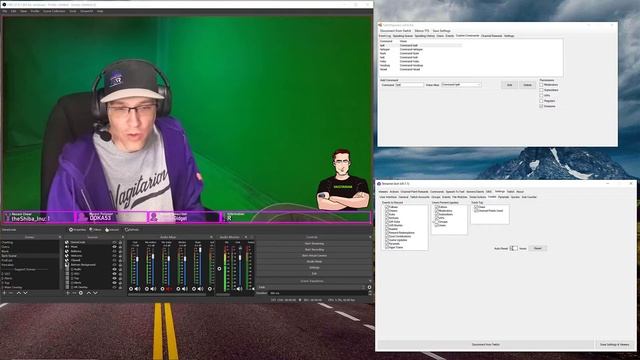Switch to the Channel Rewards tab
Viewport: 640px width, 360px height.
tap(491, 36)
